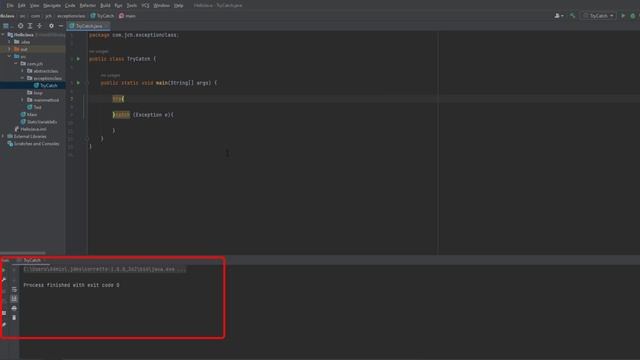The width and height of the screenshot is (640, 360).
Task: Click the java.exe command line link
Action: tap(104, 269)
